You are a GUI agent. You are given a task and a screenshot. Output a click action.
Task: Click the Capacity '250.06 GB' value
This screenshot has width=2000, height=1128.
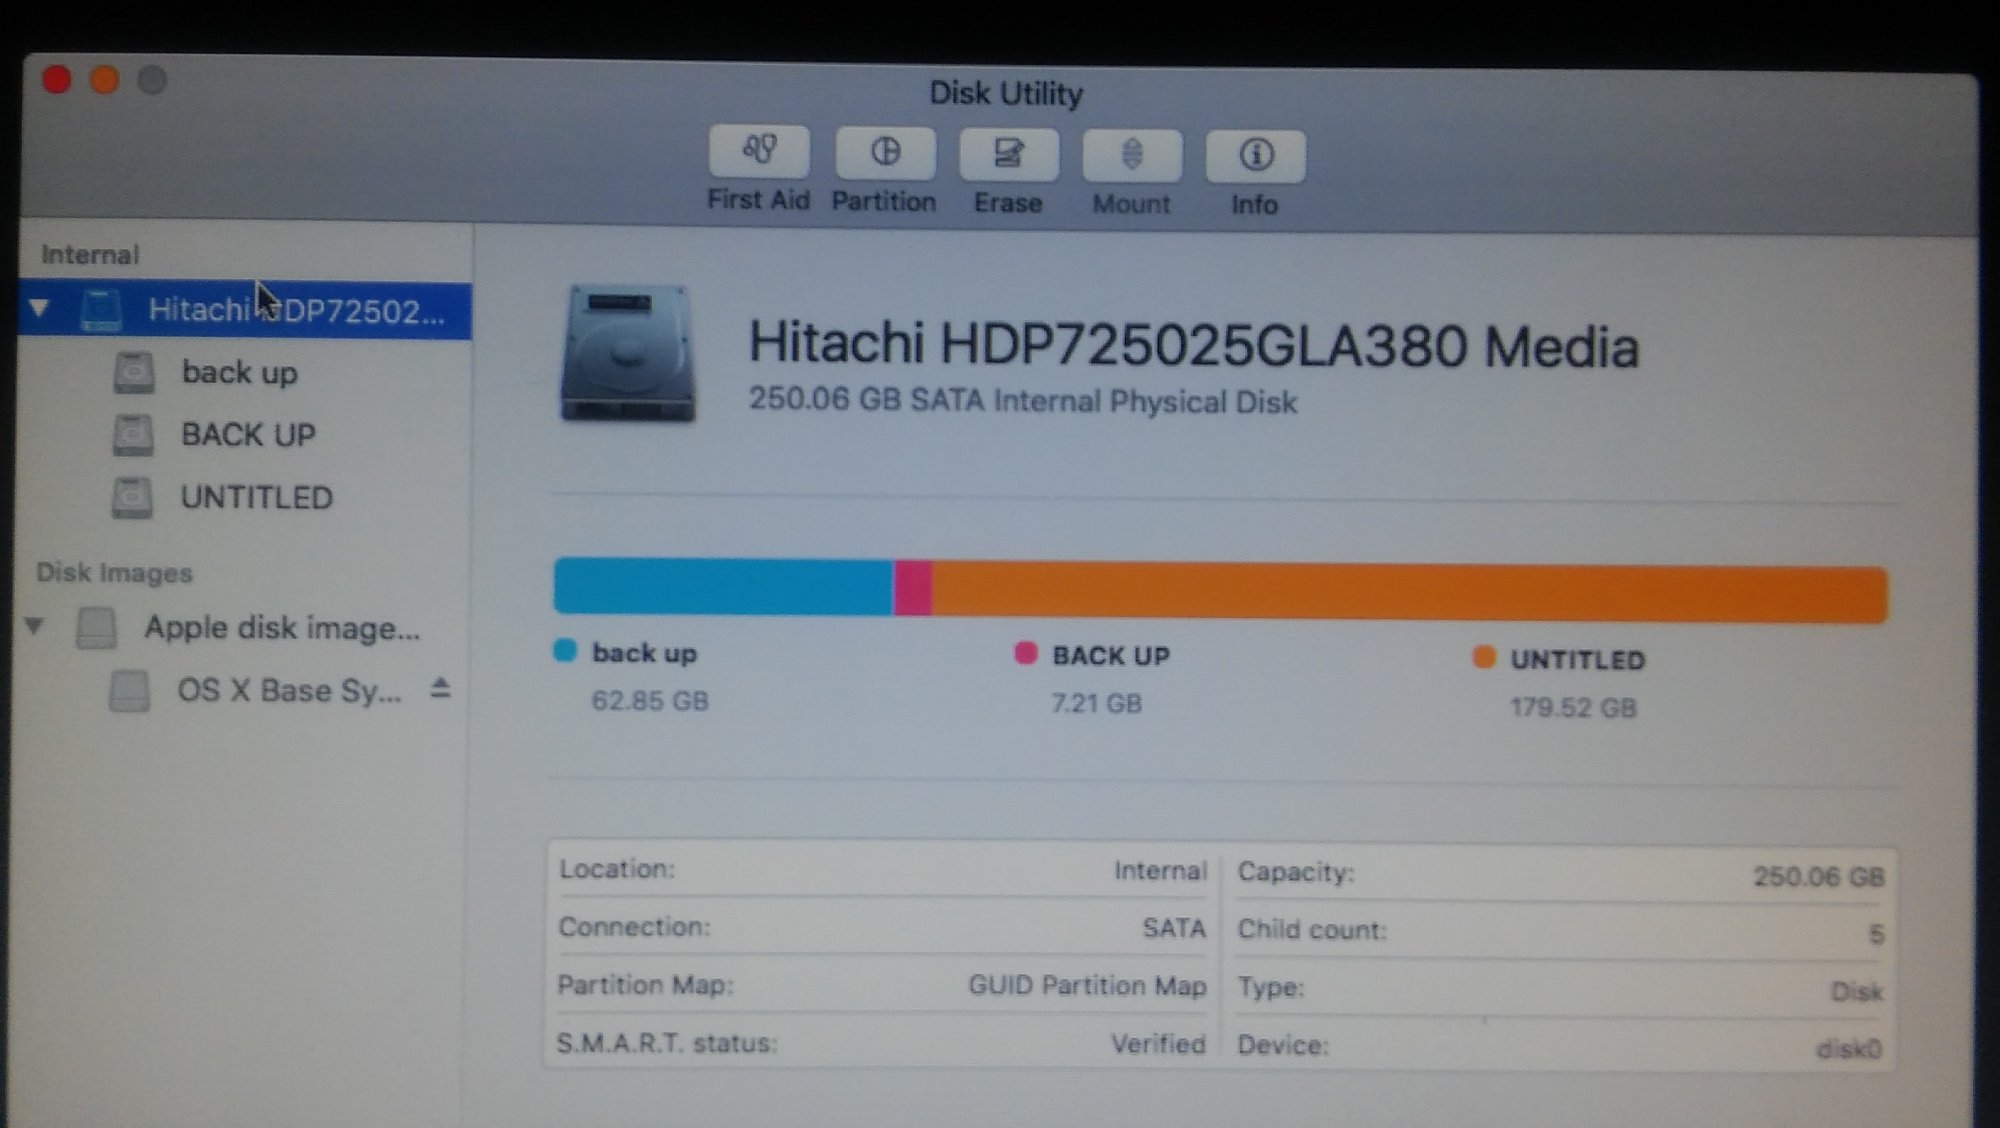point(1819,877)
